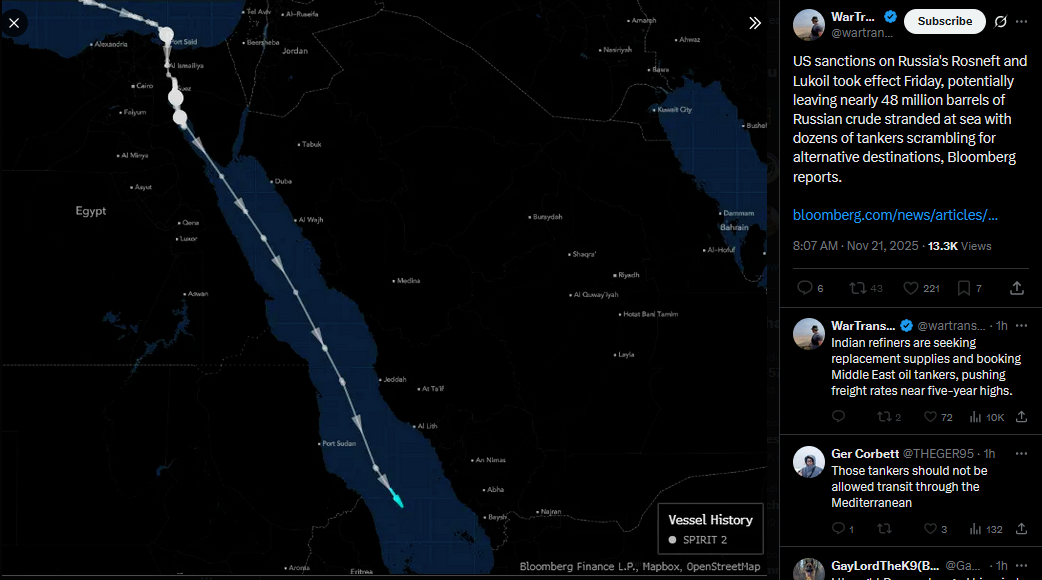Screen dimensions: 1042x580
Task: Reply to Ger Corbett's comment
Action: pos(839,528)
